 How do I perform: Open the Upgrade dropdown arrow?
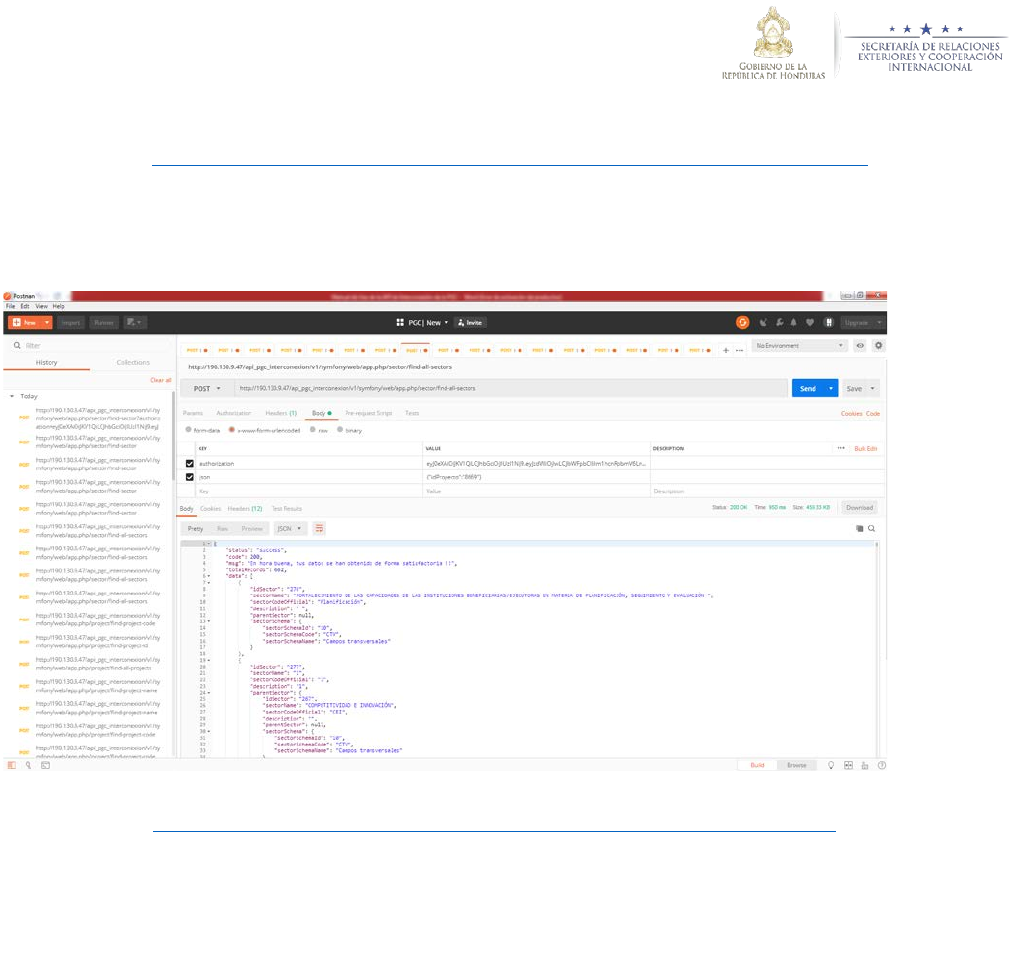click(x=879, y=322)
